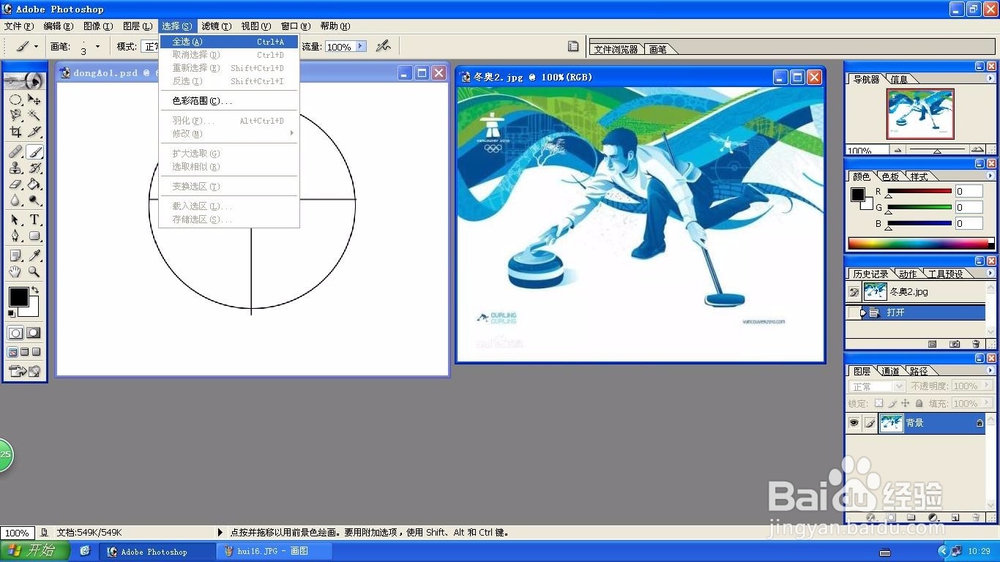
Task: Select the Magic Wand tool
Action: pos(34,115)
